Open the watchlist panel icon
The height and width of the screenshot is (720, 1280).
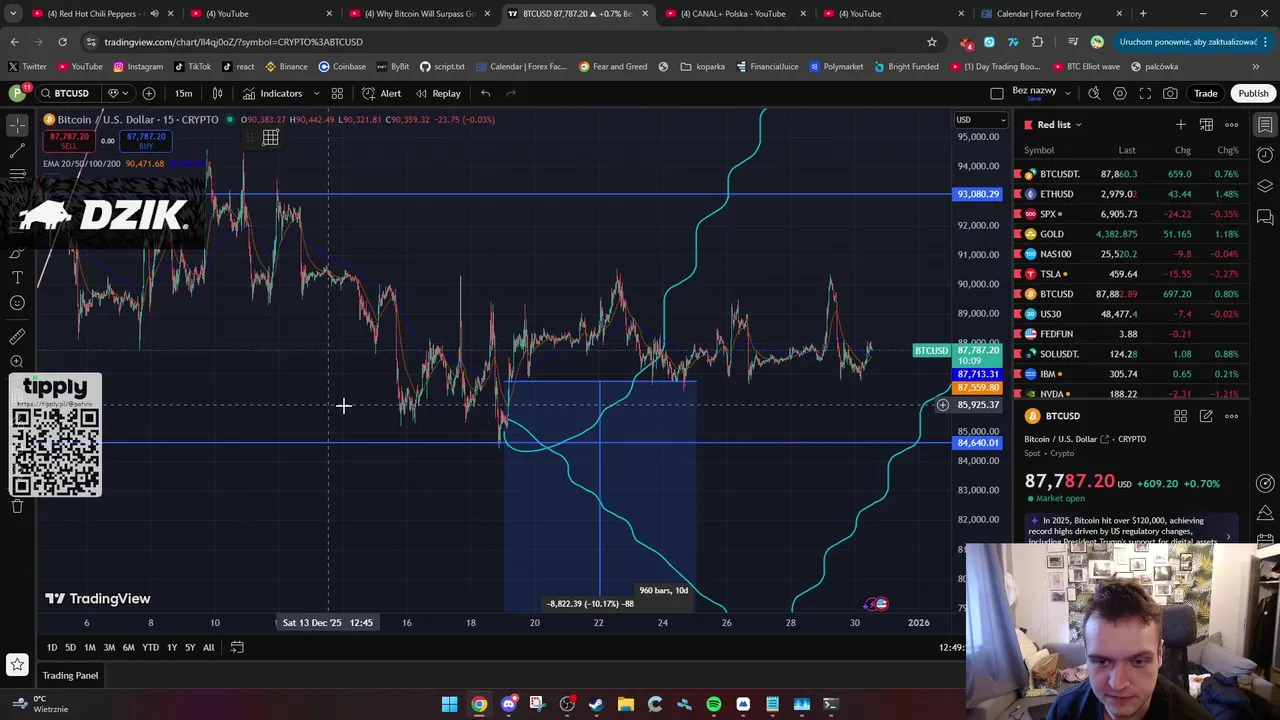click(x=1265, y=125)
